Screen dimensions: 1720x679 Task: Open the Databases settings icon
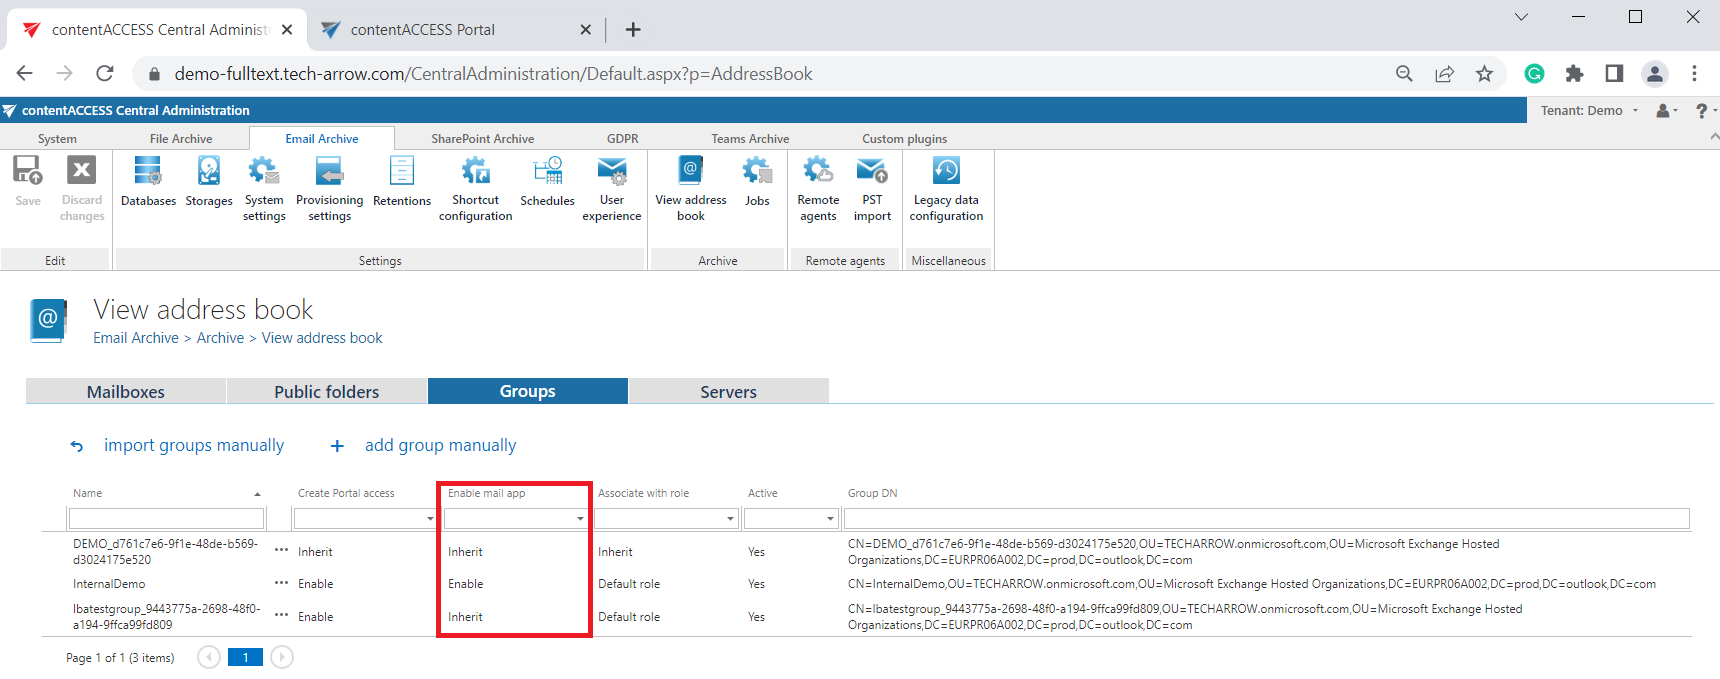(x=148, y=182)
